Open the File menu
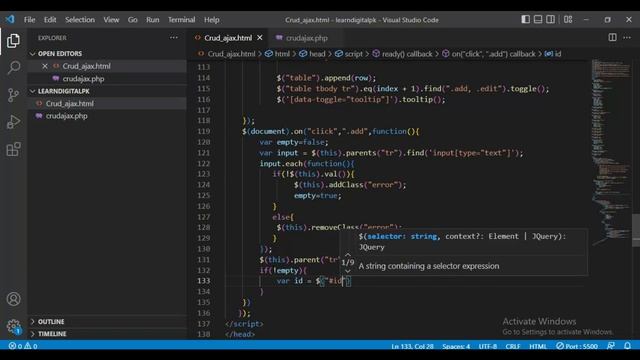The width and height of the screenshot is (640, 360). point(29,20)
